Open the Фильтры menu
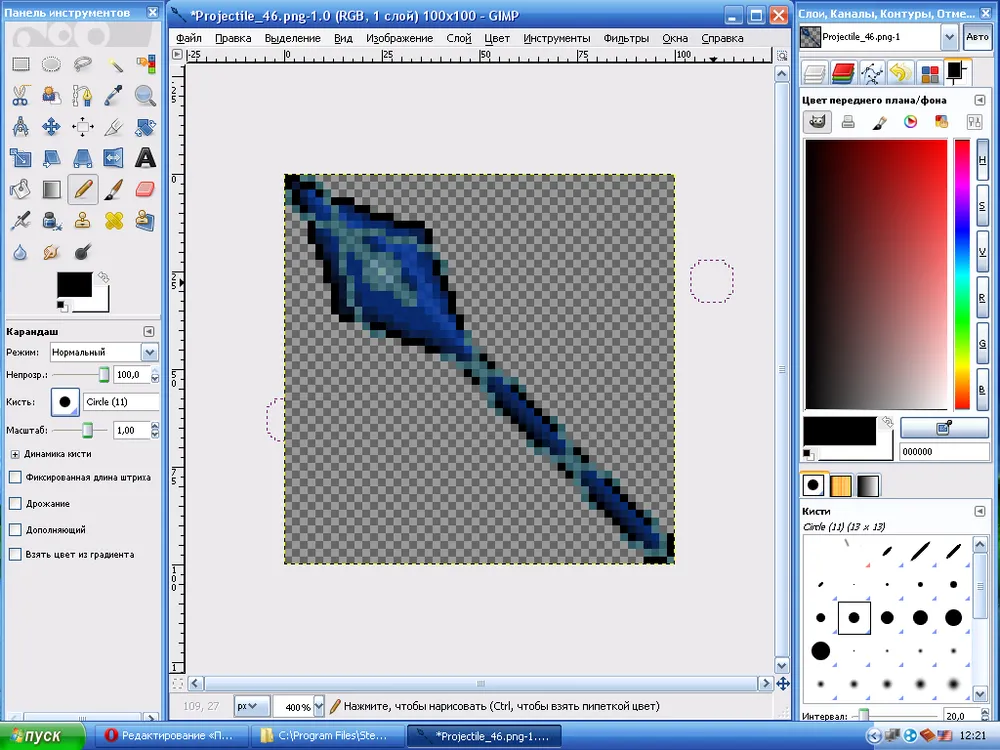Image resolution: width=1000 pixels, height=750 pixels. 626,38
